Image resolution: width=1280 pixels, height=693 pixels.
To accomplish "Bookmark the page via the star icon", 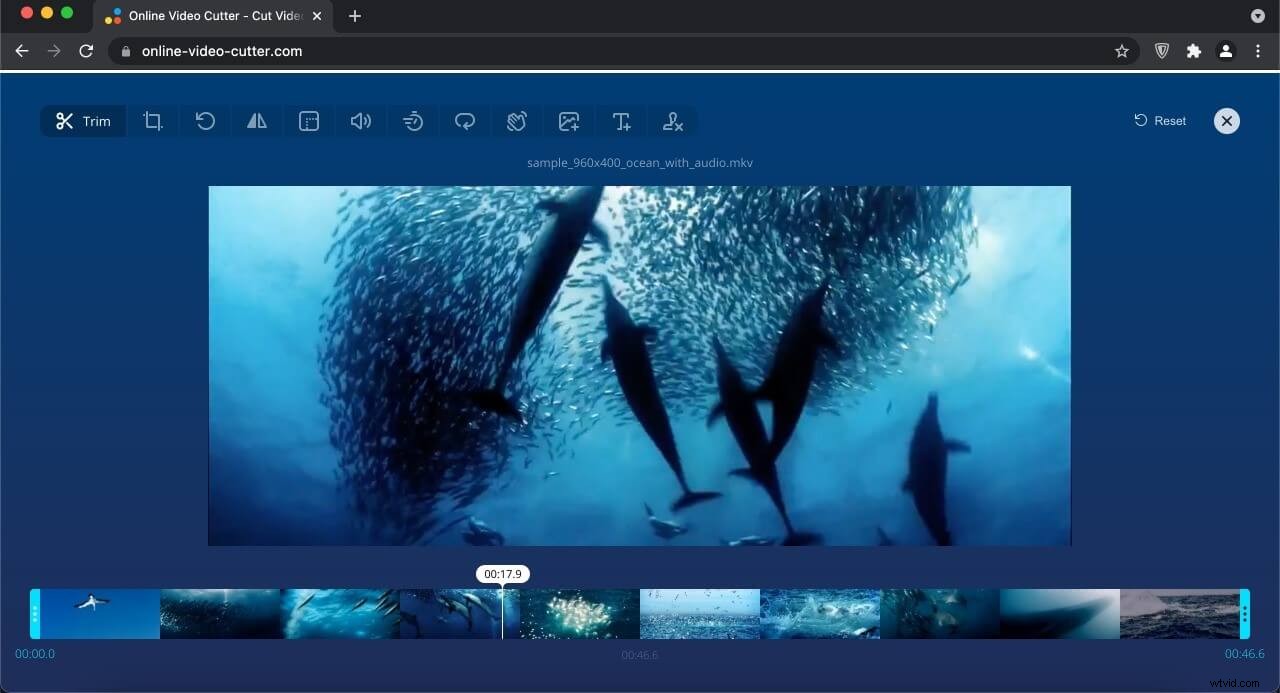I will 1122,50.
